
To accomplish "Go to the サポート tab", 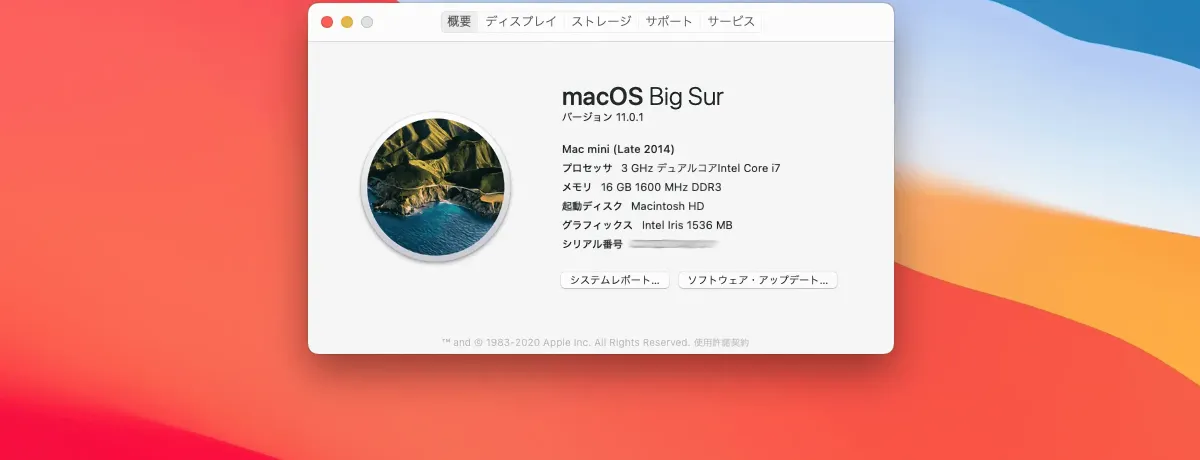I will (669, 22).
